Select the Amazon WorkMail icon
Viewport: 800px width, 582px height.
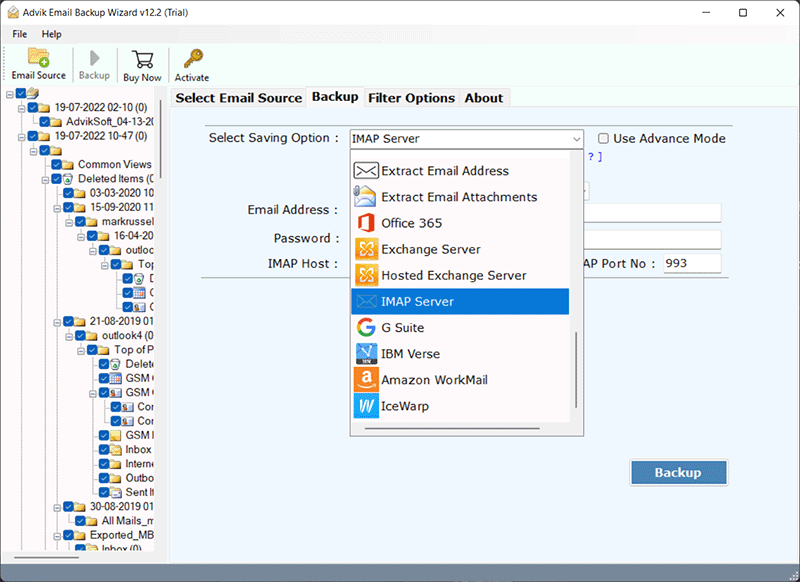click(x=366, y=379)
